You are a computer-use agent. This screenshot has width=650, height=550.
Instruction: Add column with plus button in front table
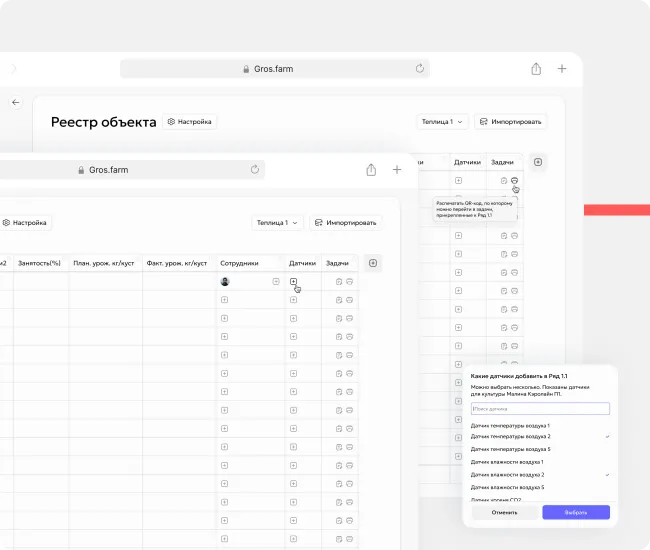click(373, 263)
